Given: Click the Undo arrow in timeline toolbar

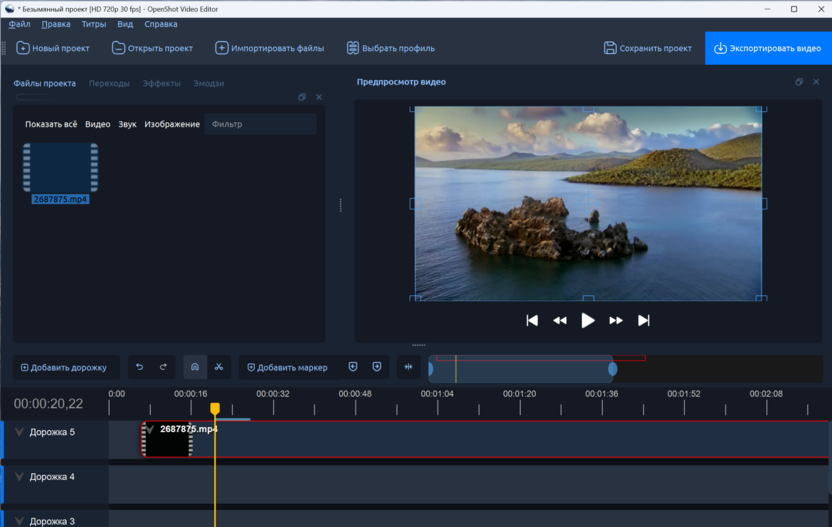Looking at the screenshot, I should (139, 367).
